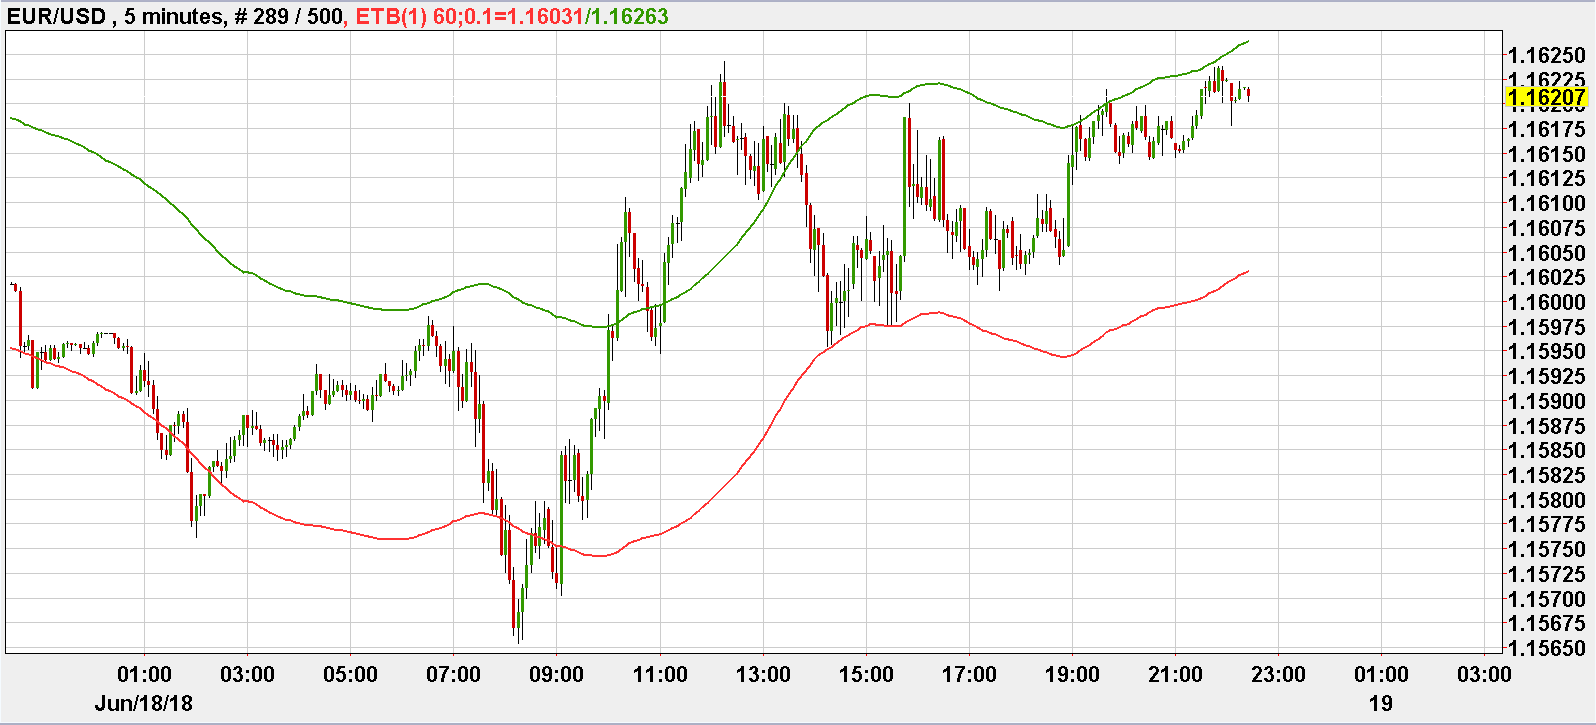Image resolution: width=1596 pixels, height=725 pixels.
Task: Select the 1.16025 price level label
Action: 1546,277
